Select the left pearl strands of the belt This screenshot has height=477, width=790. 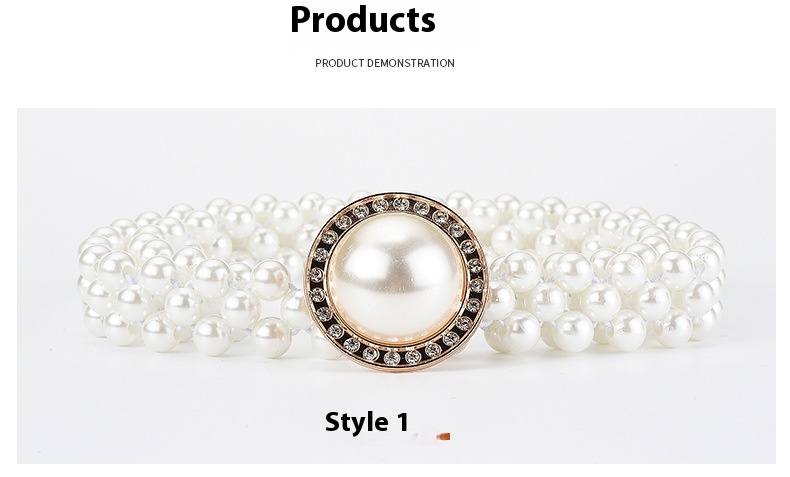point(196,275)
